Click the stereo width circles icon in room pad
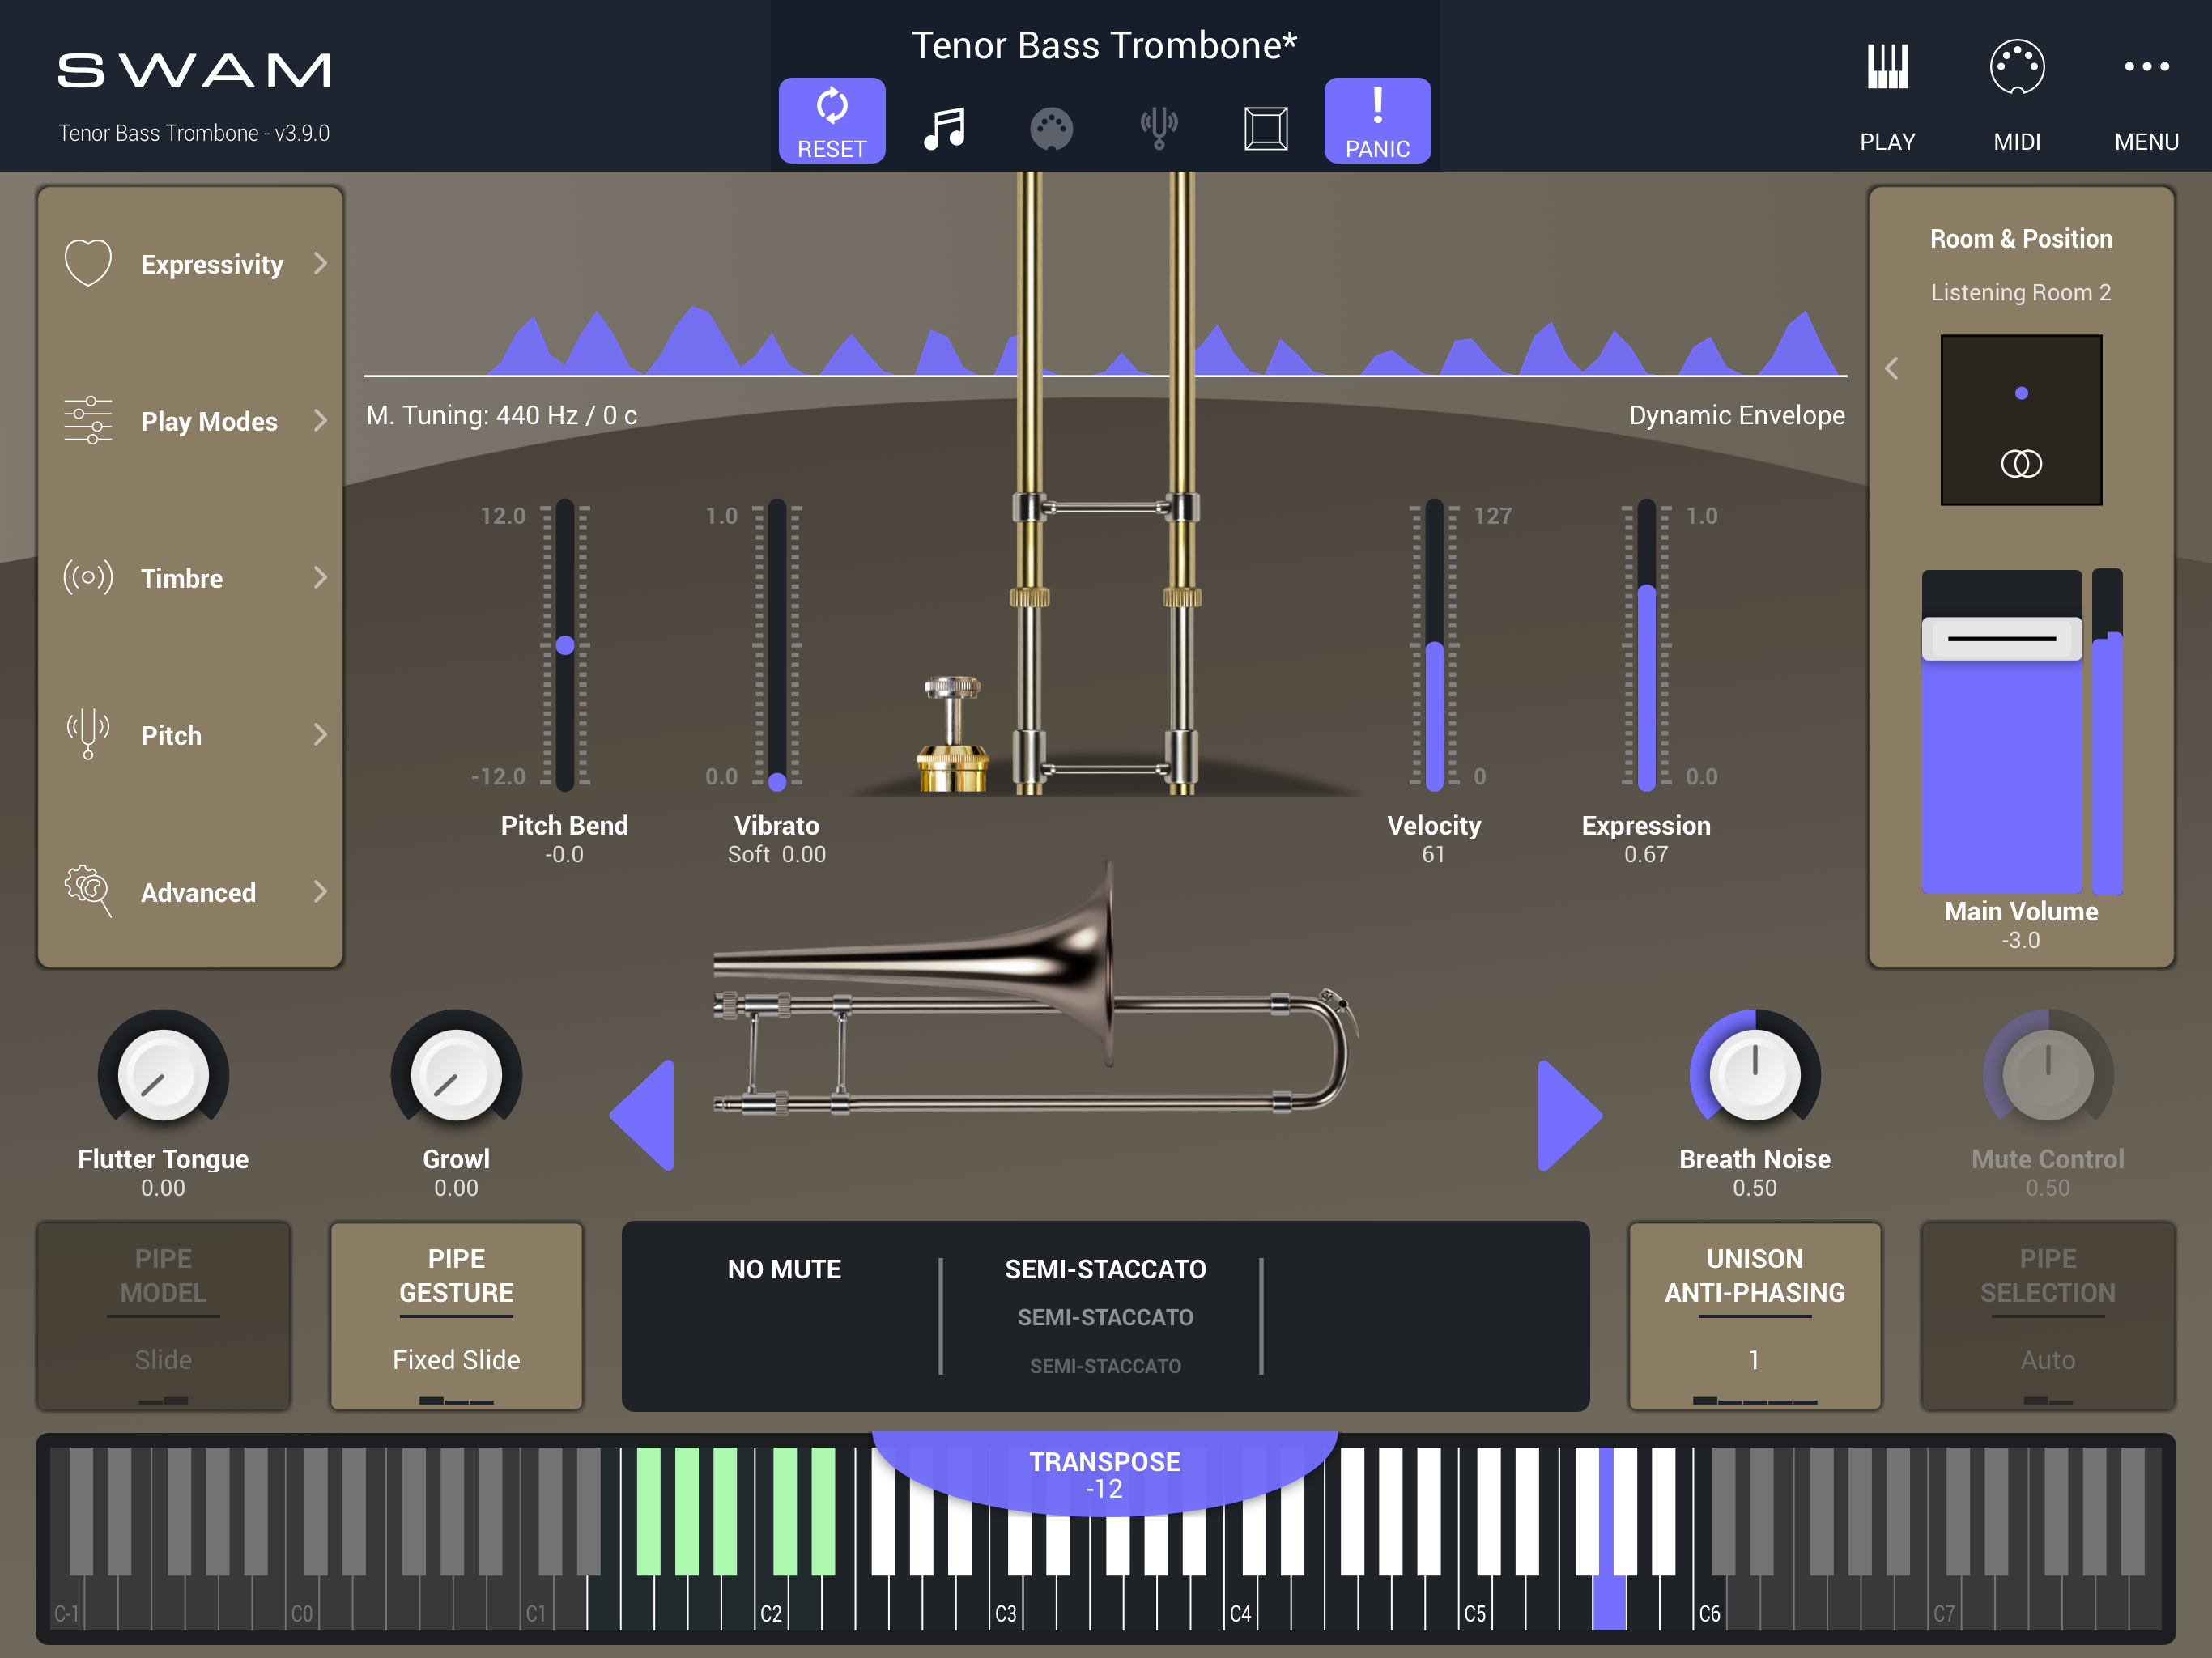 click(x=2021, y=464)
